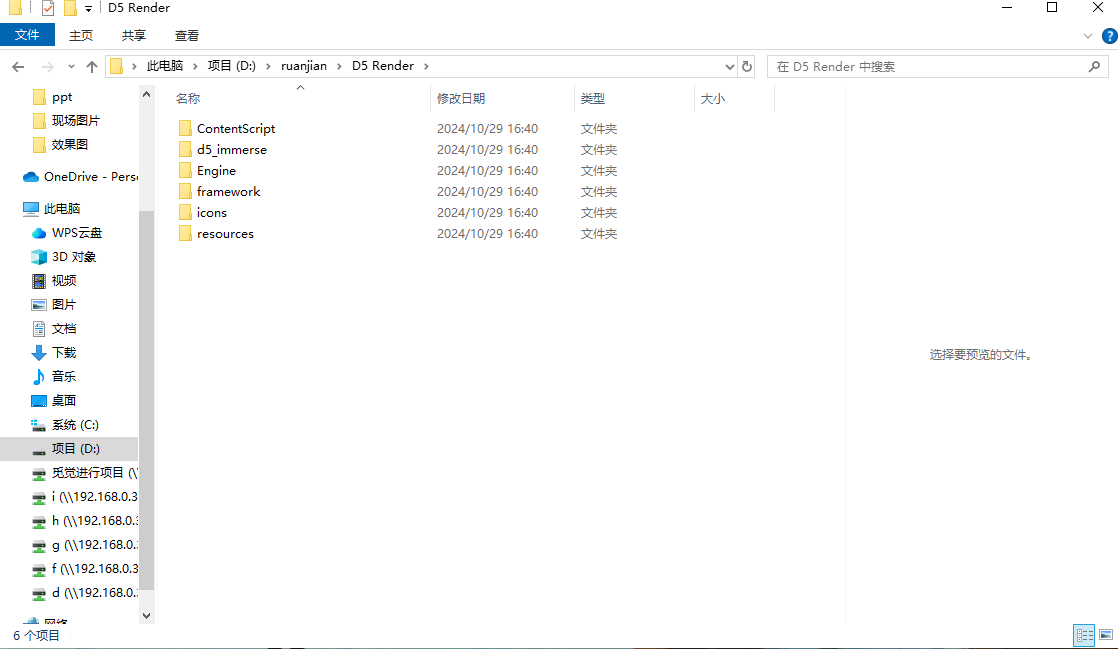Click the 桌面 desktop icon in sidebar
Viewport: 1118px width, 649px height.
(39, 401)
